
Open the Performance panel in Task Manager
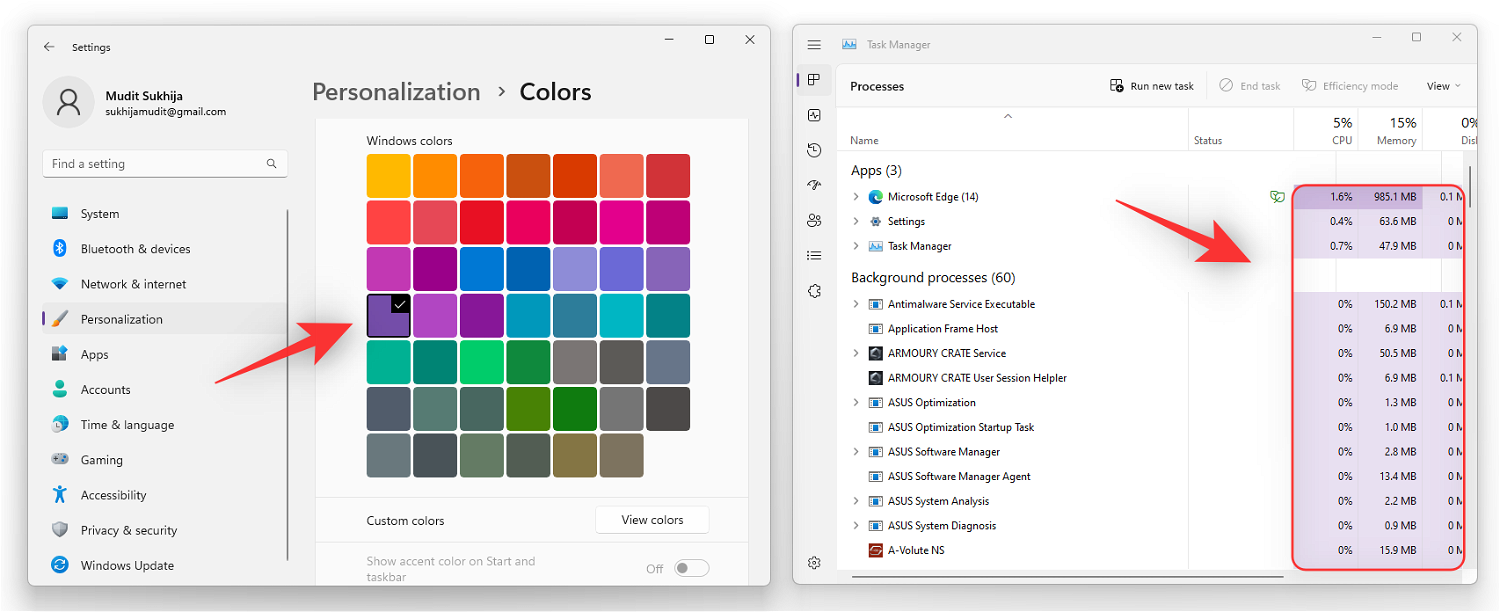pyautogui.click(x=813, y=114)
